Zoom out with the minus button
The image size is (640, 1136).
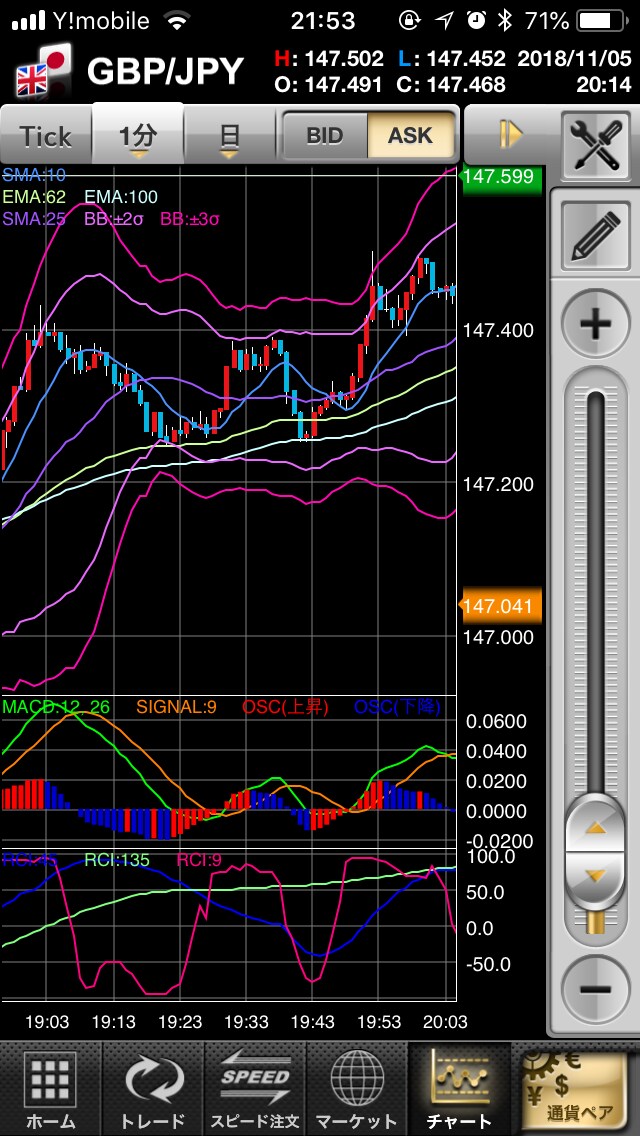pos(596,989)
